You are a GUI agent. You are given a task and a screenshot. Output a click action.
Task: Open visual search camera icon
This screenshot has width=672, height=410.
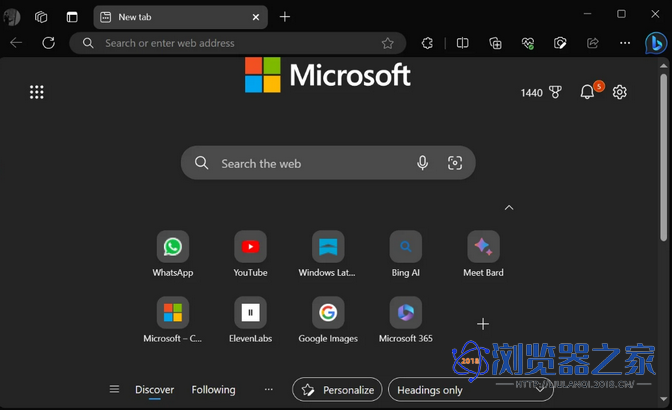click(x=455, y=163)
